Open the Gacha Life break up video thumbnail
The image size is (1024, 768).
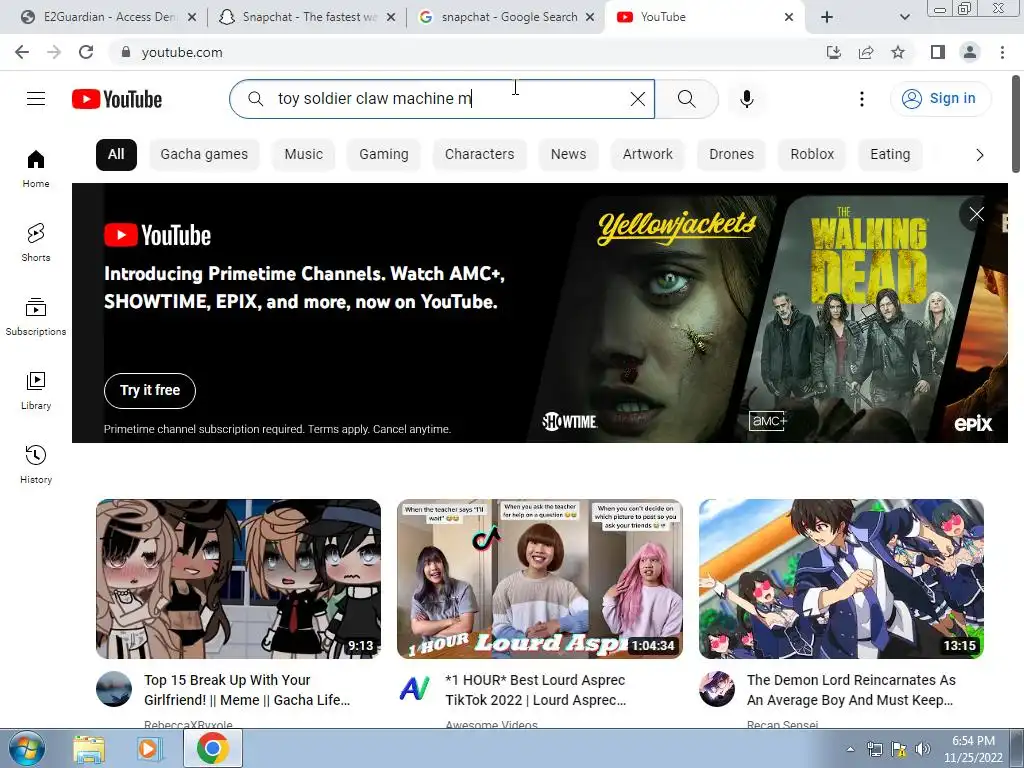point(238,579)
